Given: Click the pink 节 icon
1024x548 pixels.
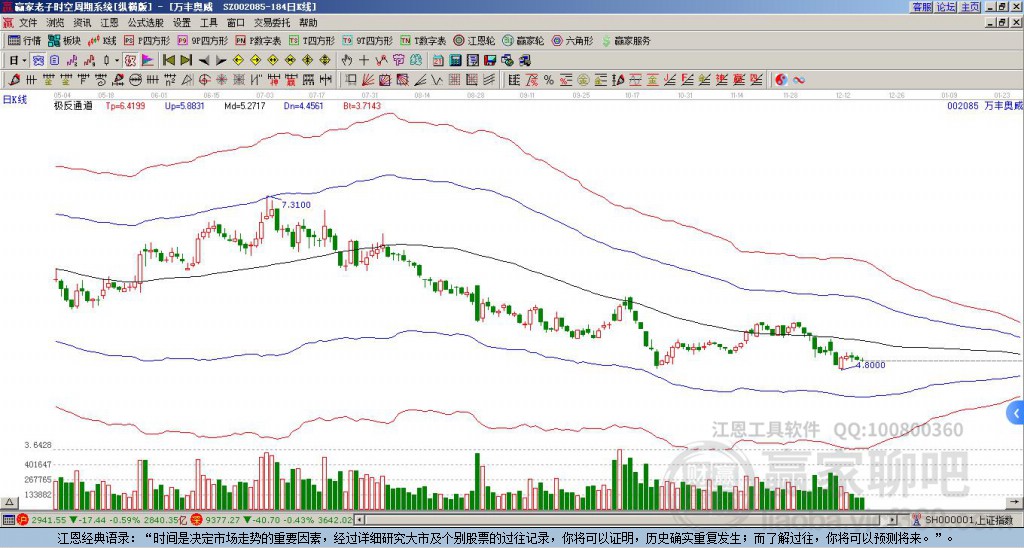Looking at the screenshot, I should coord(398,61).
